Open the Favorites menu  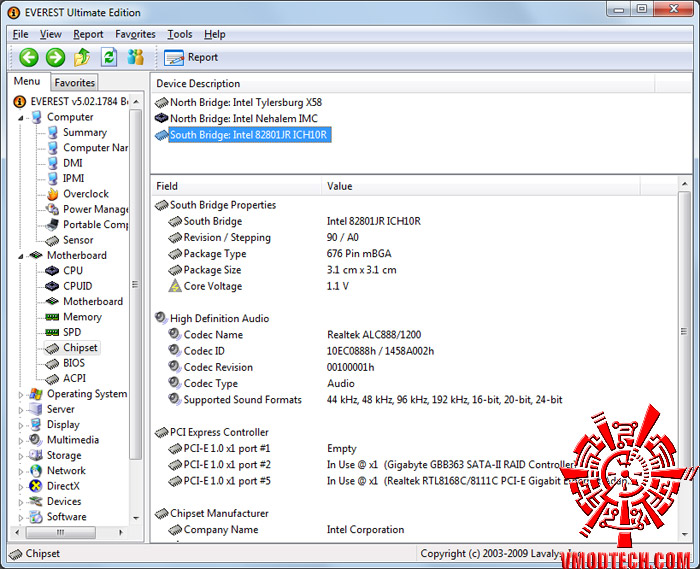(x=135, y=34)
